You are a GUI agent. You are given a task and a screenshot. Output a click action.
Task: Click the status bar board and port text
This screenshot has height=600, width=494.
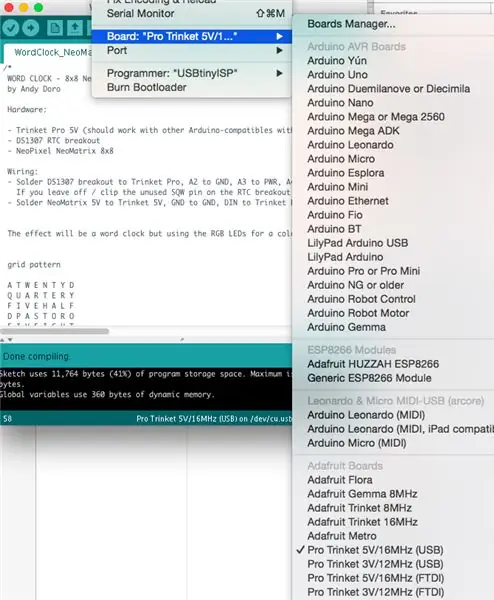[214, 419]
